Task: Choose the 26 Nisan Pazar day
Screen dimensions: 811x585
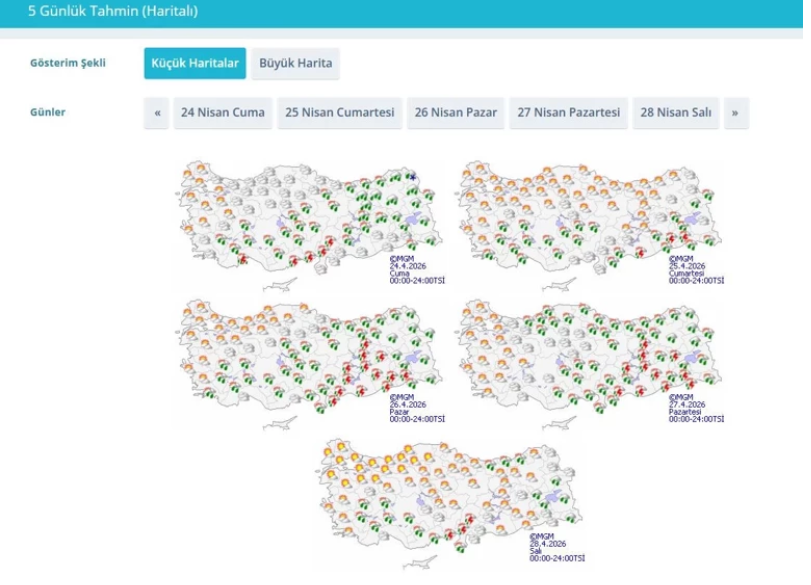Action: click(456, 113)
